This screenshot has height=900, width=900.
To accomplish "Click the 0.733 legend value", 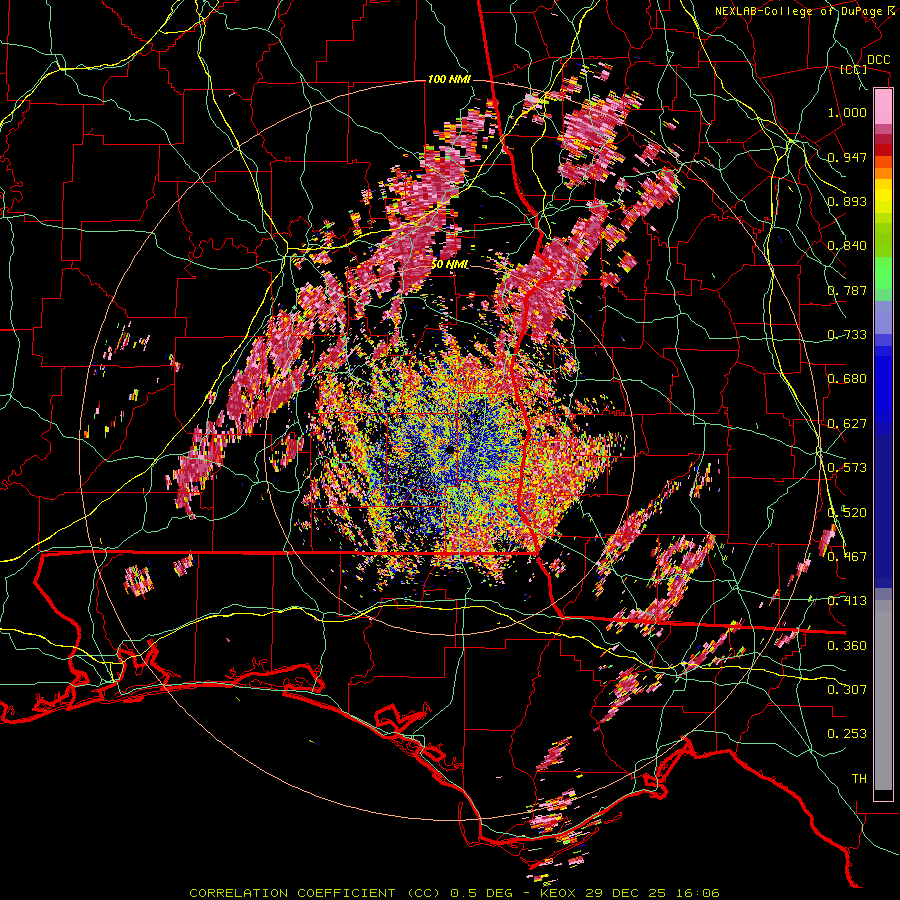I will [847, 335].
